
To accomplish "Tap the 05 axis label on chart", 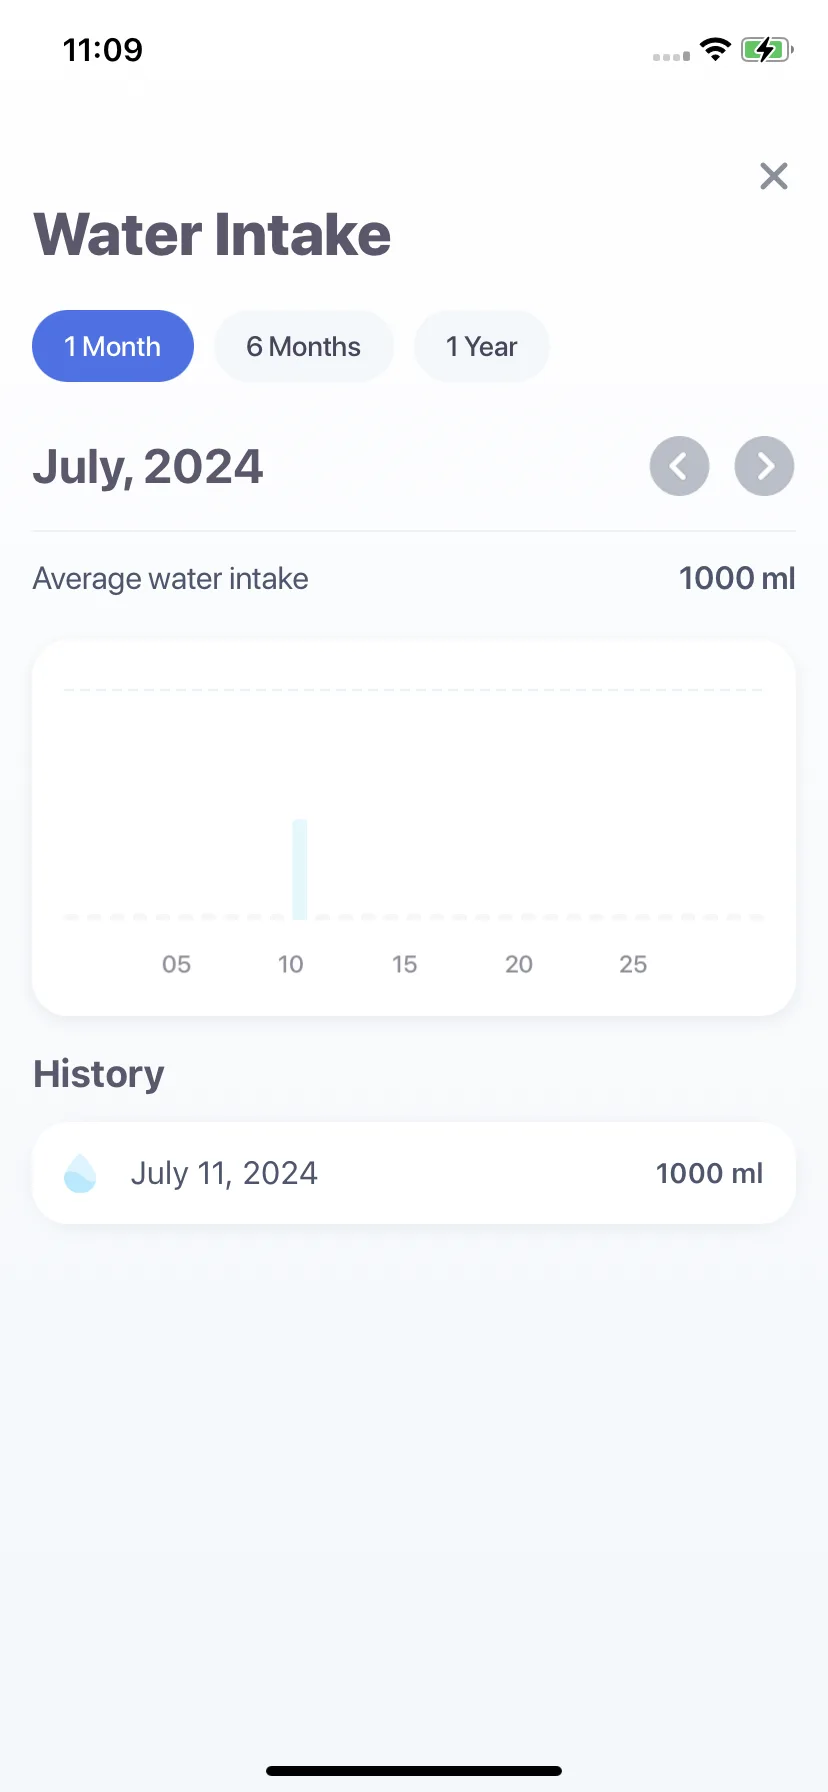I will click(176, 964).
